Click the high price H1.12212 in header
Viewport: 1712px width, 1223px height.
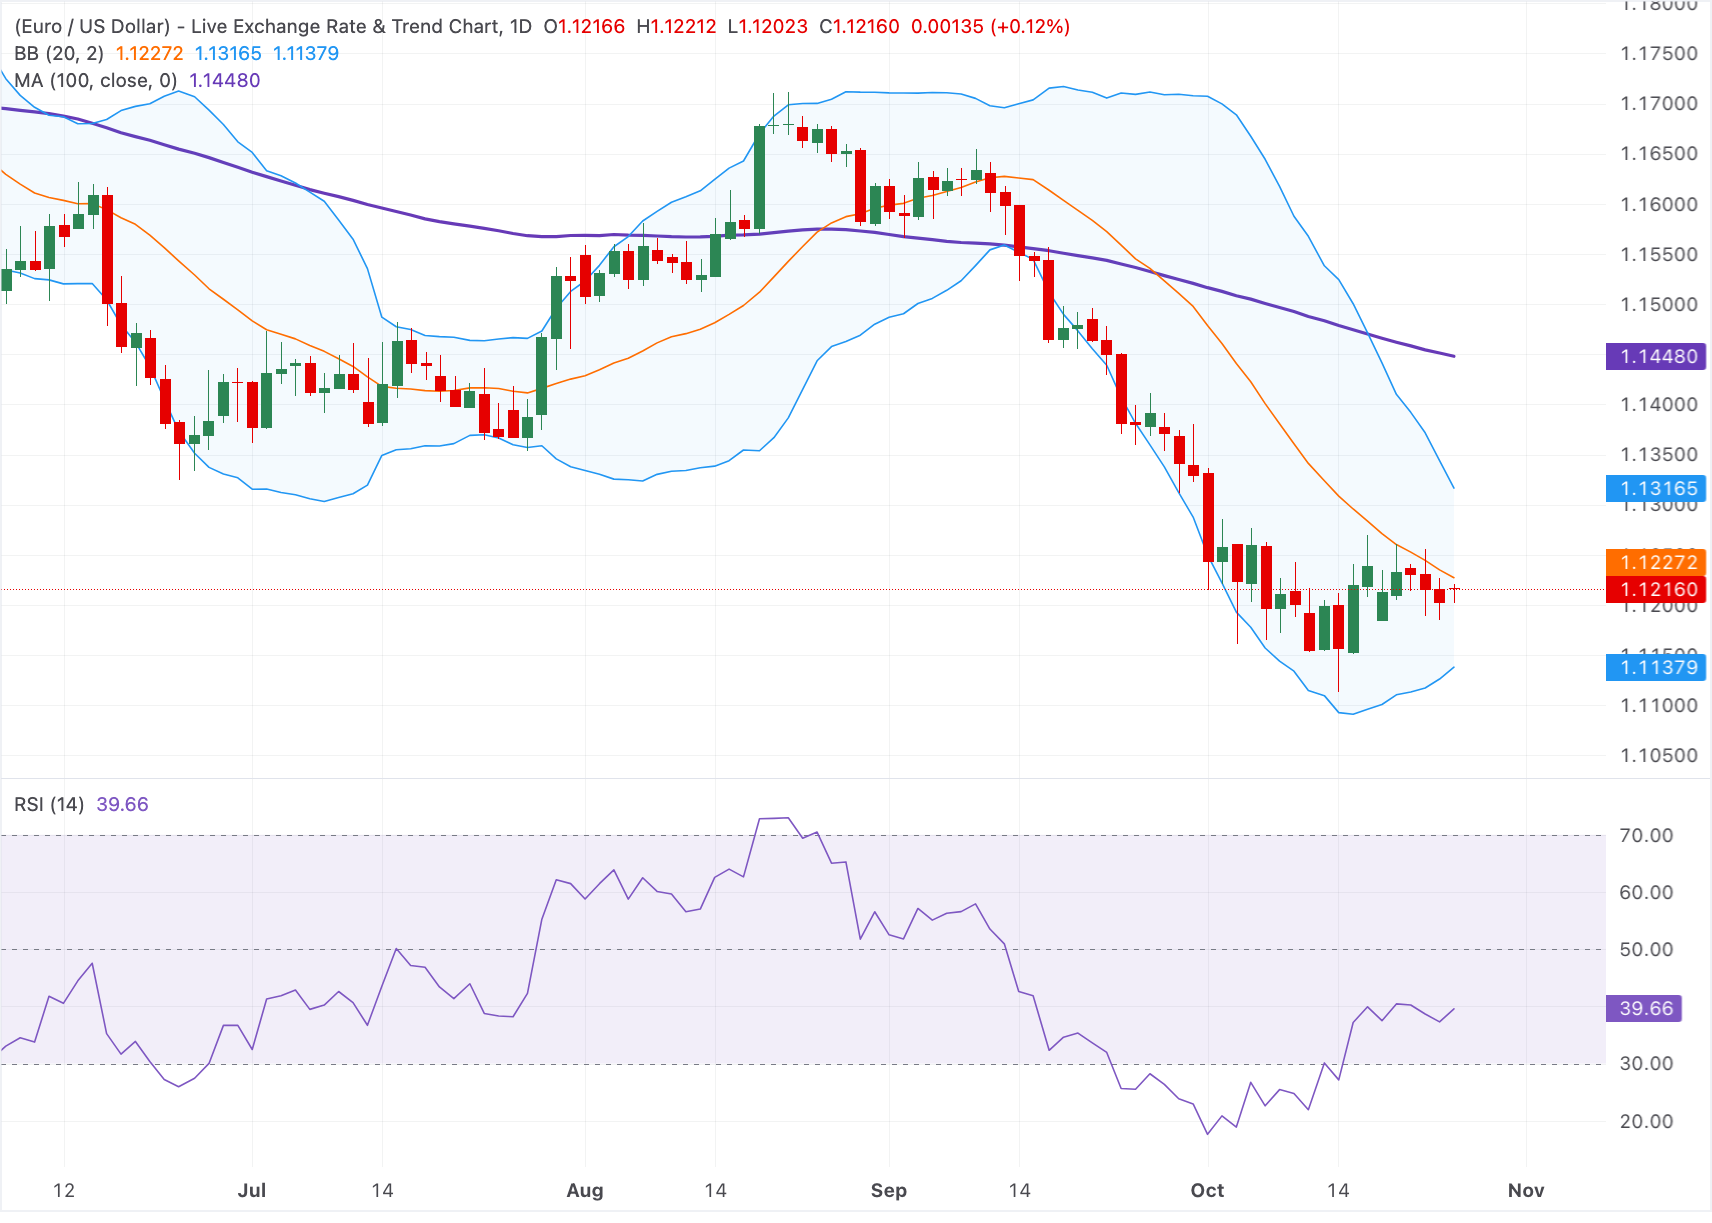click(677, 27)
